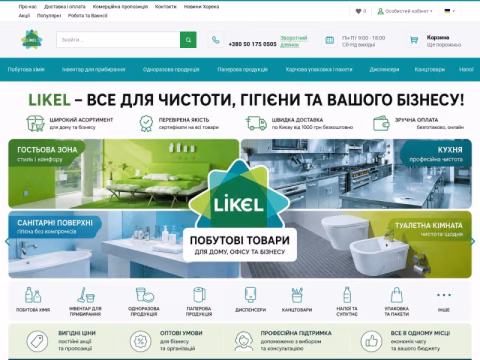Click the Побутові товари center badge
Screen dimensions: 480x360
coord(240,244)
